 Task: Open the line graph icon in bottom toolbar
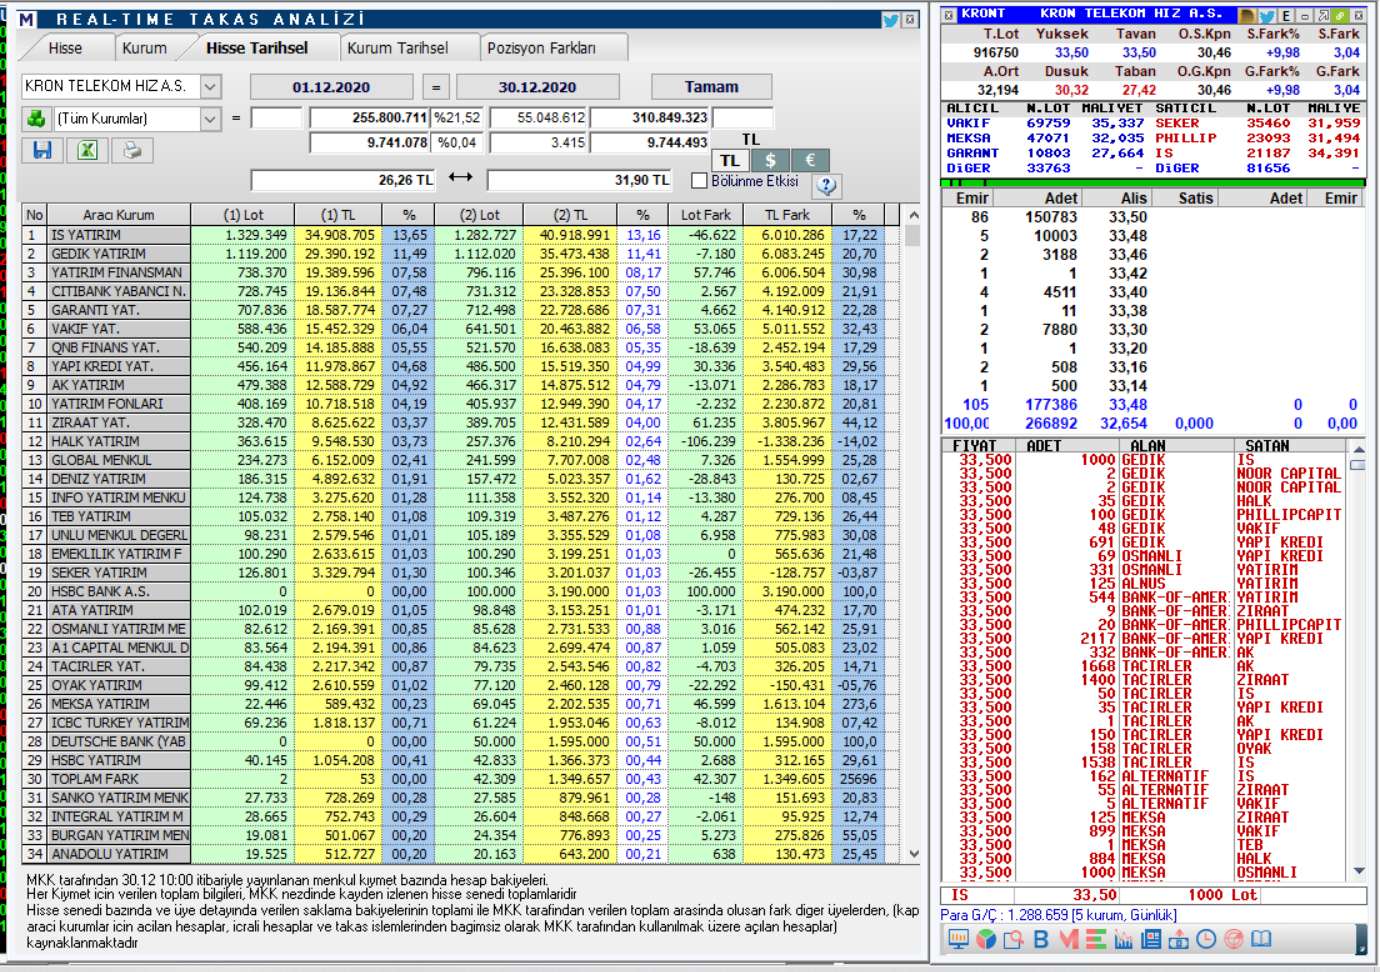coord(1123,939)
